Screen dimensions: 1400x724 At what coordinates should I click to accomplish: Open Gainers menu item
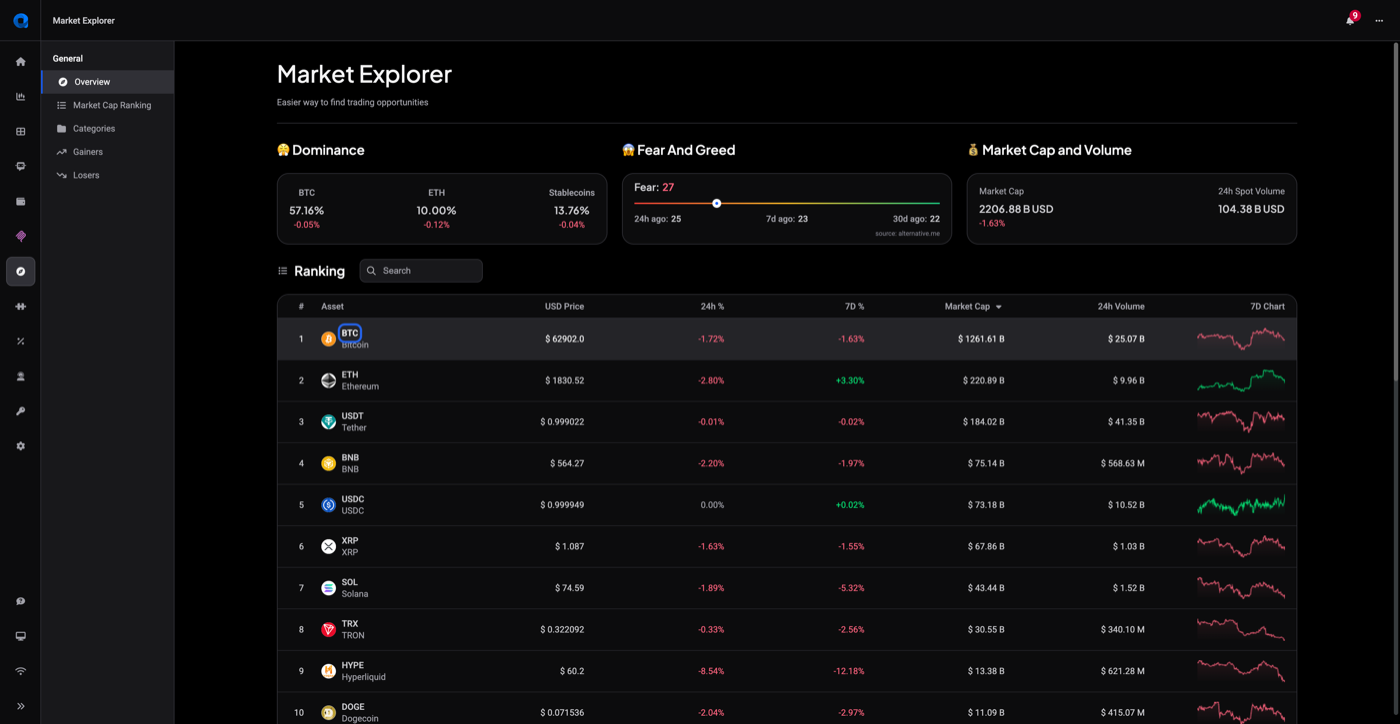pyautogui.click(x=108, y=152)
